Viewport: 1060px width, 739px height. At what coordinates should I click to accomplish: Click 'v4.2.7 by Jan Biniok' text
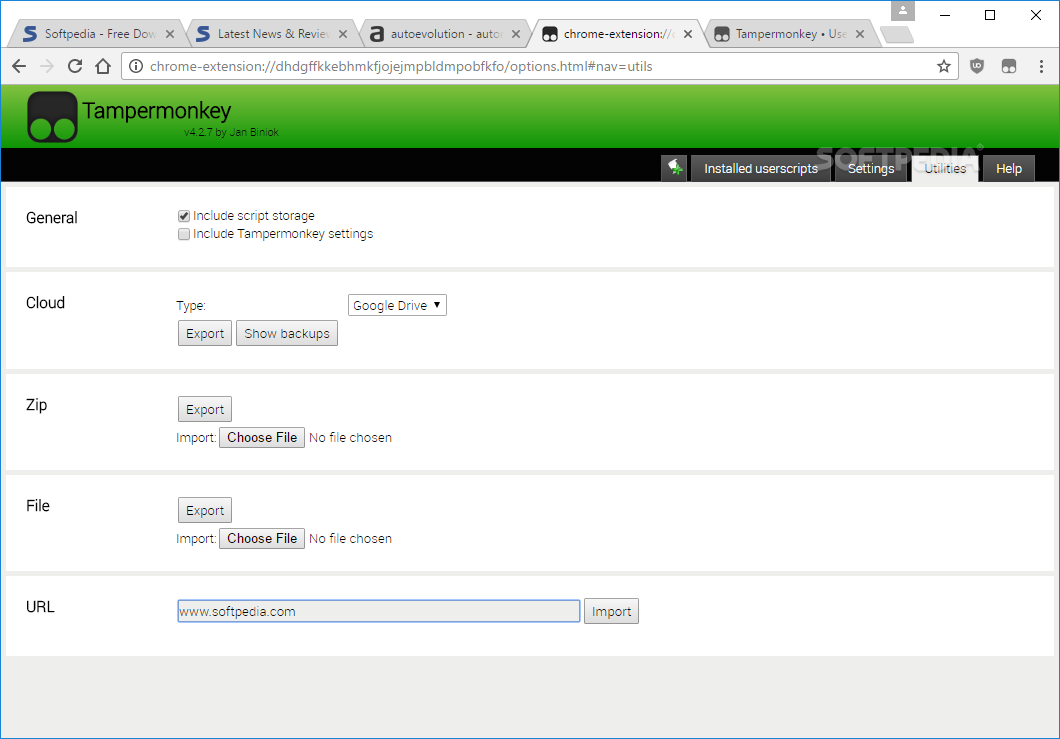point(231,133)
